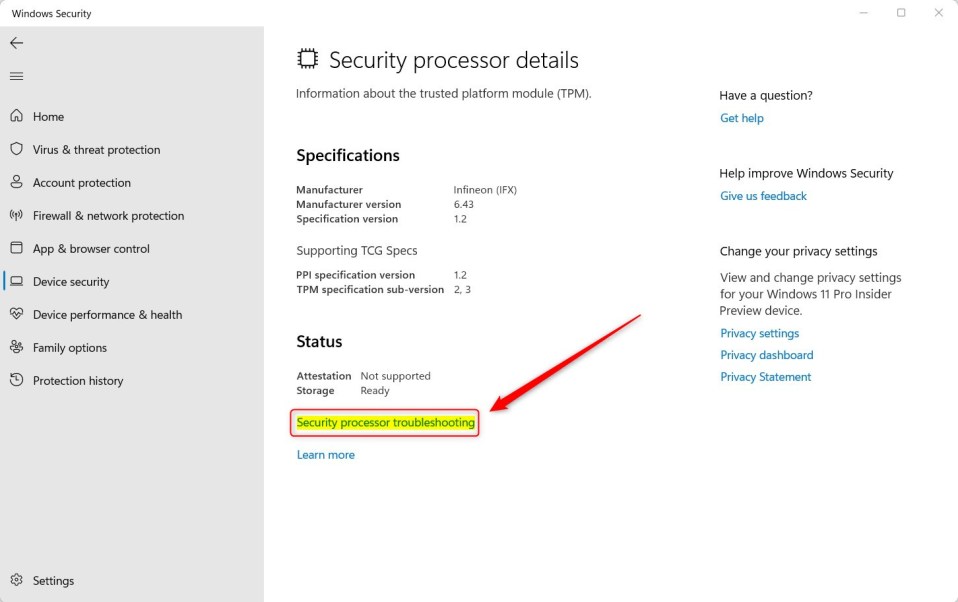Image resolution: width=958 pixels, height=602 pixels.
Task: View the Privacy dashboard
Action: [766, 354]
